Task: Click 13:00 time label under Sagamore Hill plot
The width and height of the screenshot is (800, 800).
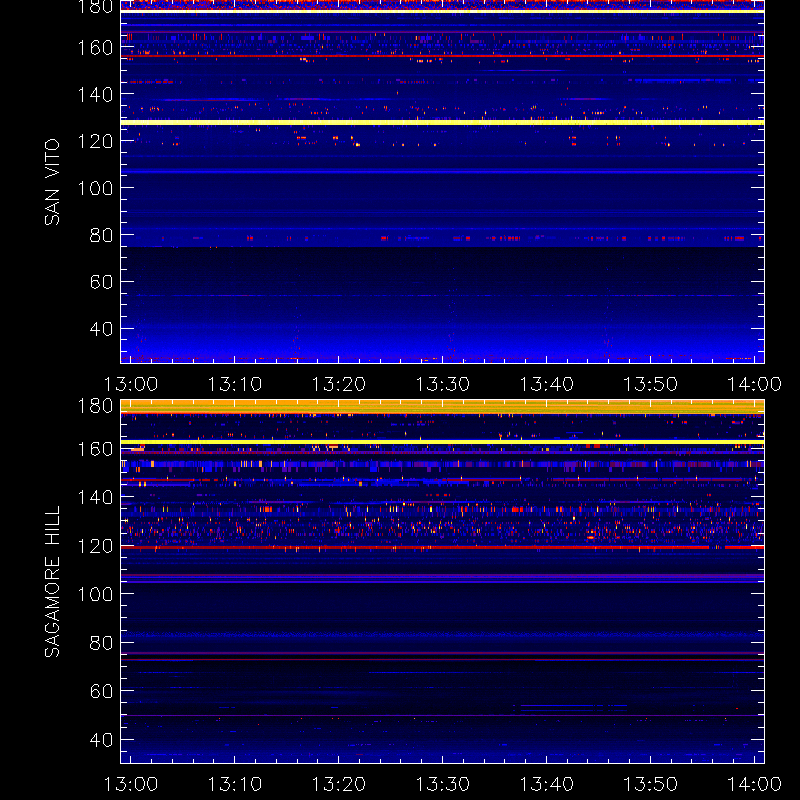Action: tap(131, 784)
